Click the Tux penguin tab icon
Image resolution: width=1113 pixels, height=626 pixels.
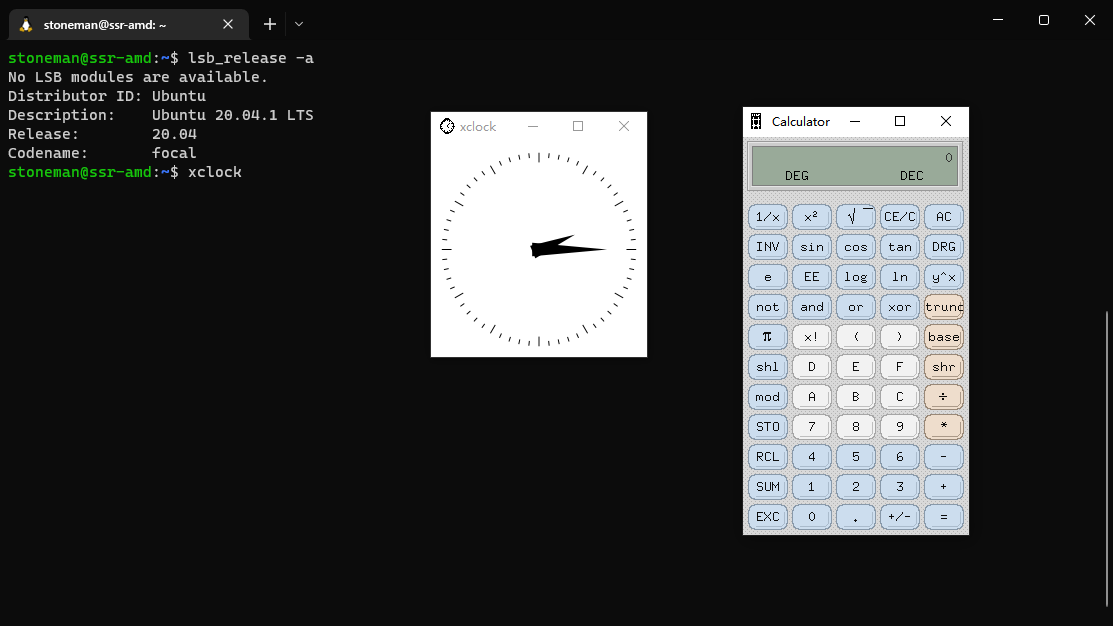point(26,25)
